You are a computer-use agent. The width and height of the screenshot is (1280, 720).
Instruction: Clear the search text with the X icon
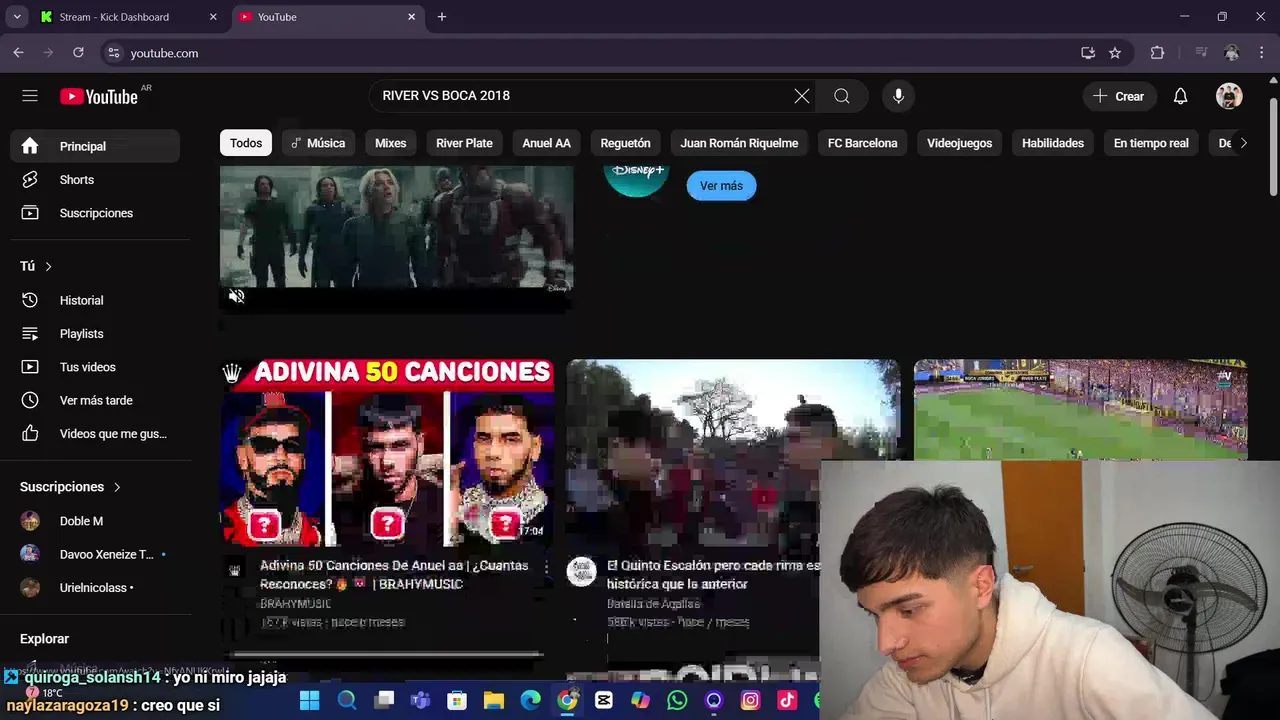pyautogui.click(x=802, y=96)
